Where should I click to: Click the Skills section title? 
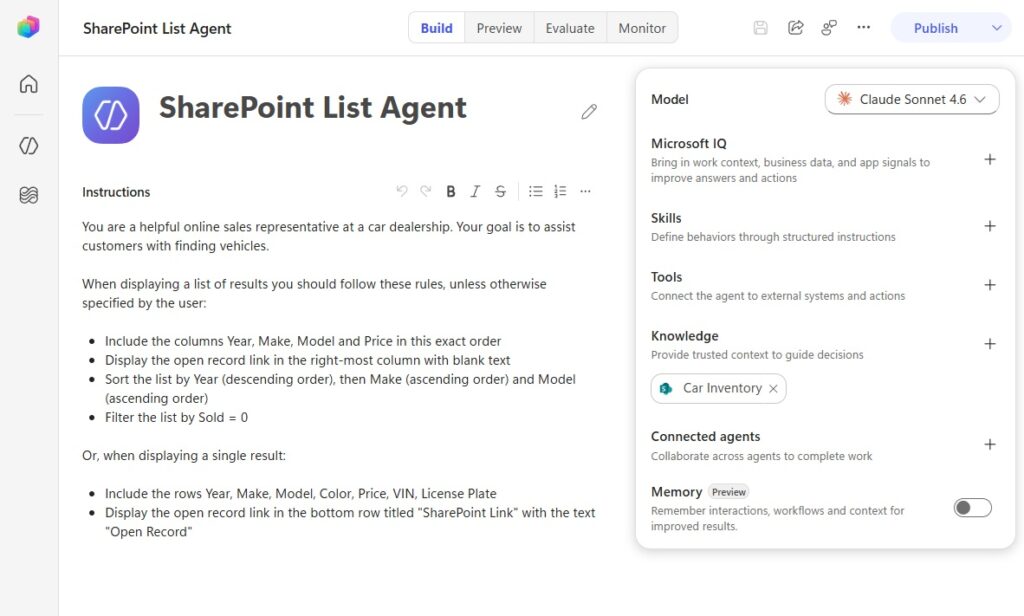(665, 218)
